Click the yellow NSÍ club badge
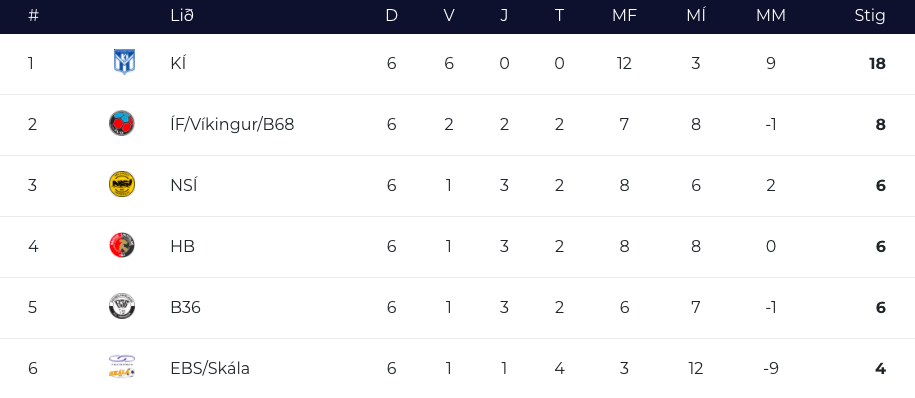915x398 pixels. 122,184
